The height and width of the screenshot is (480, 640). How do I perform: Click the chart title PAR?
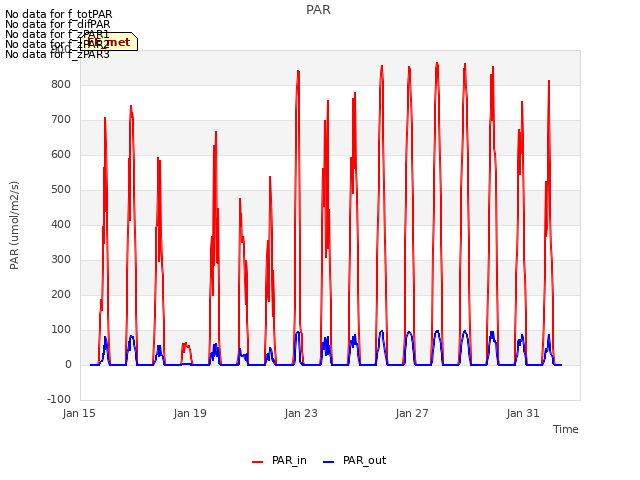click(318, 10)
